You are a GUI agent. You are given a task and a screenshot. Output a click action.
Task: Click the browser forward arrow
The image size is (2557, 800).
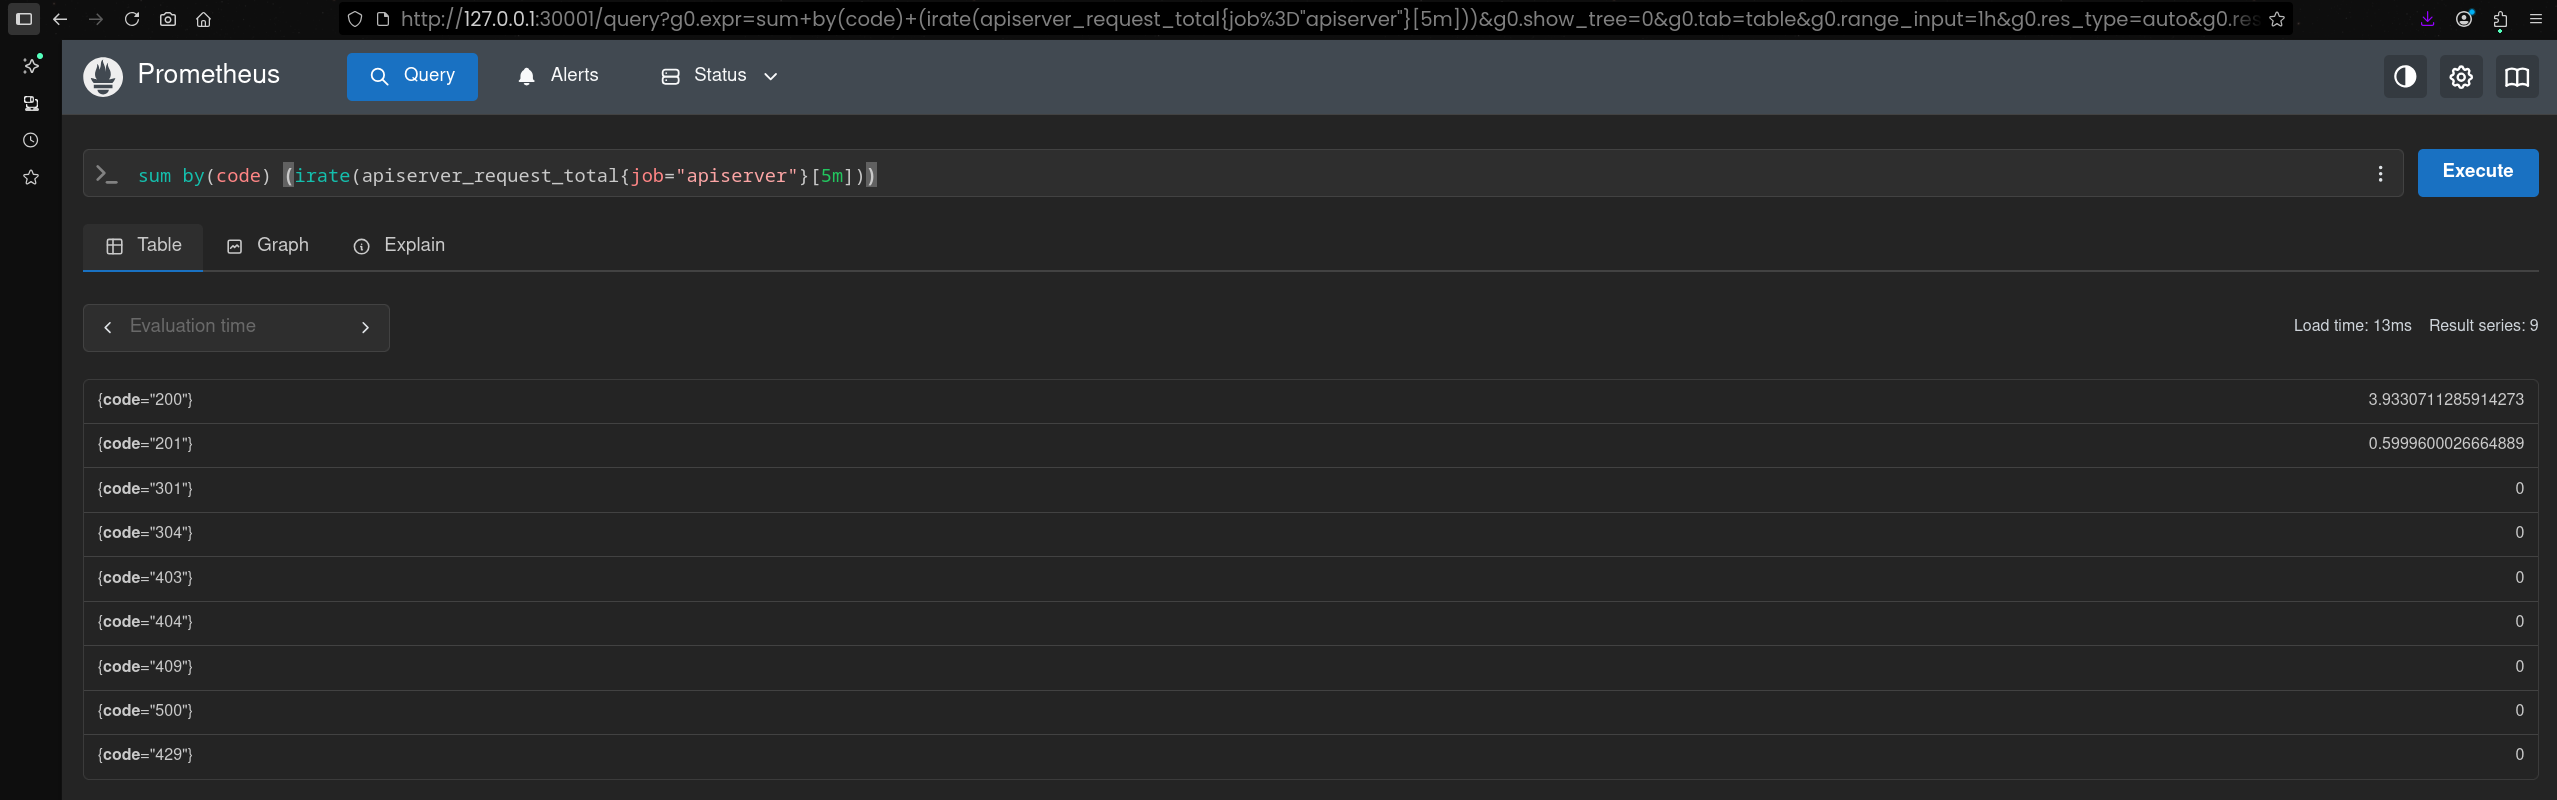tap(96, 19)
